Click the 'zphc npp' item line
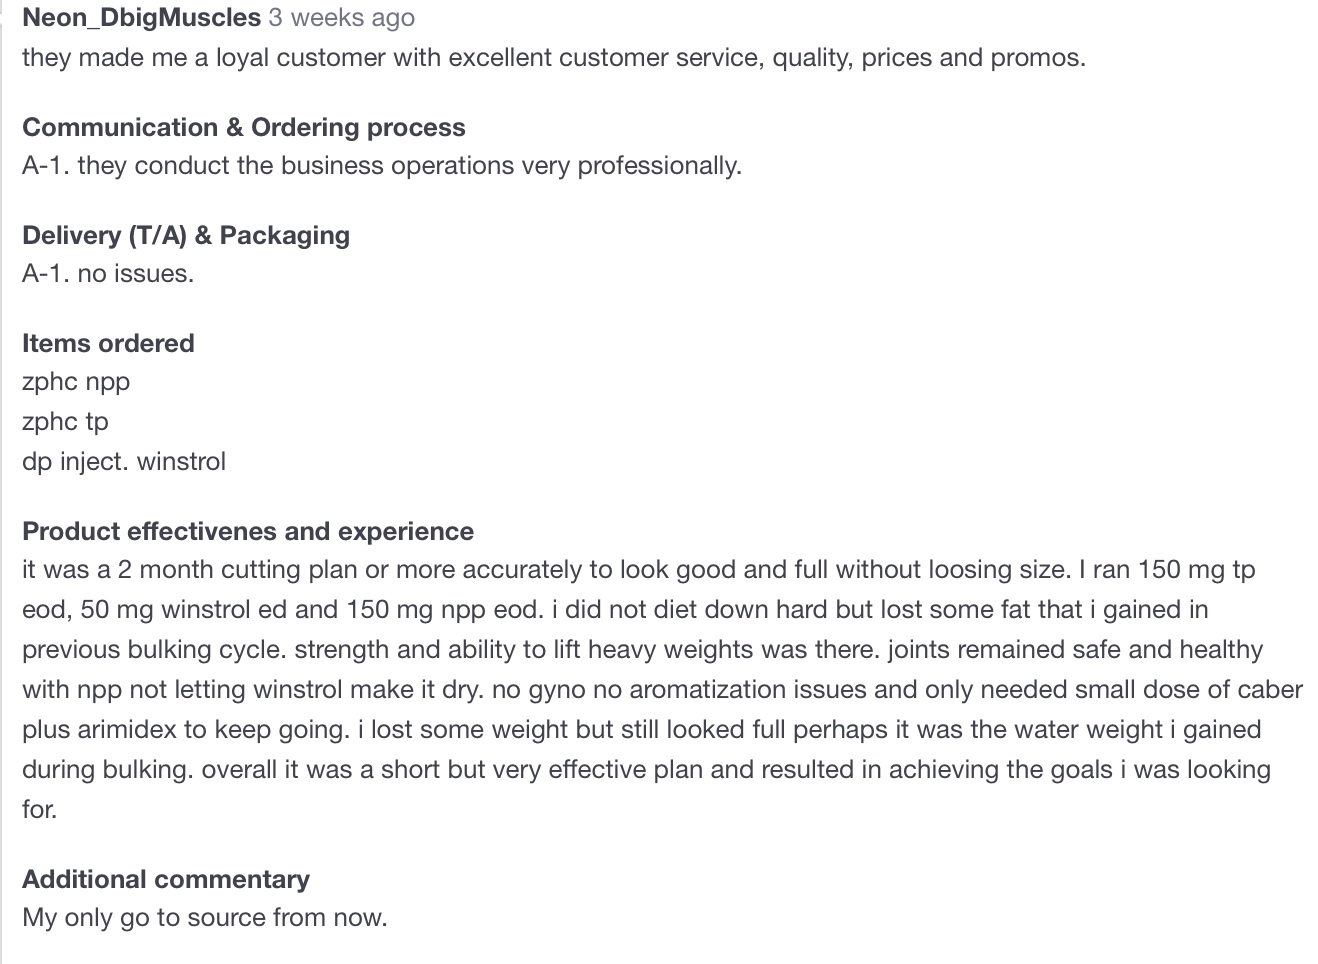The image size is (1318, 964). 76,382
